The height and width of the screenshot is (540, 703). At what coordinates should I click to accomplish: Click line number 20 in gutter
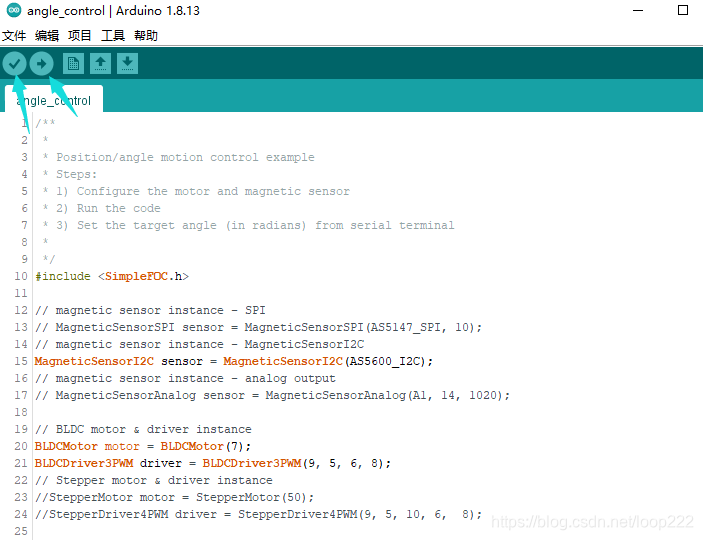point(21,447)
